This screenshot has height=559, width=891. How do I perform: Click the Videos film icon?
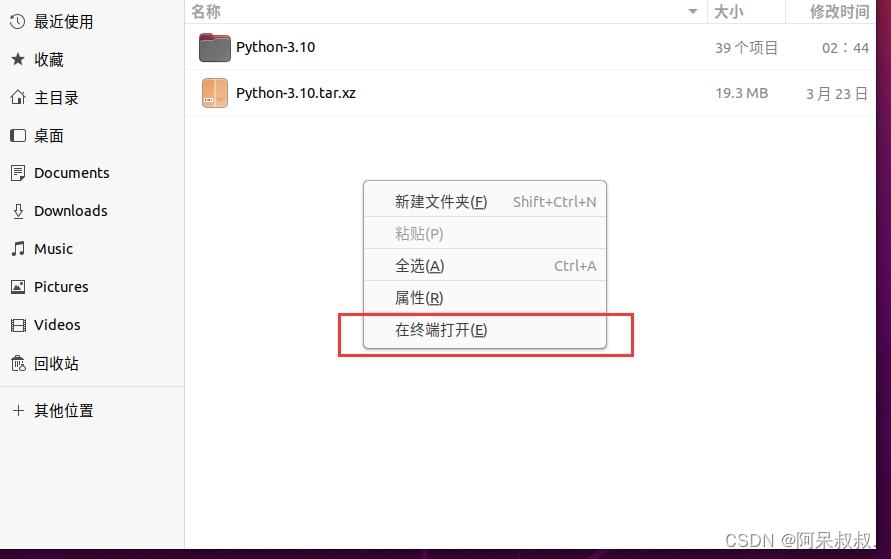(x=18, y=325)
